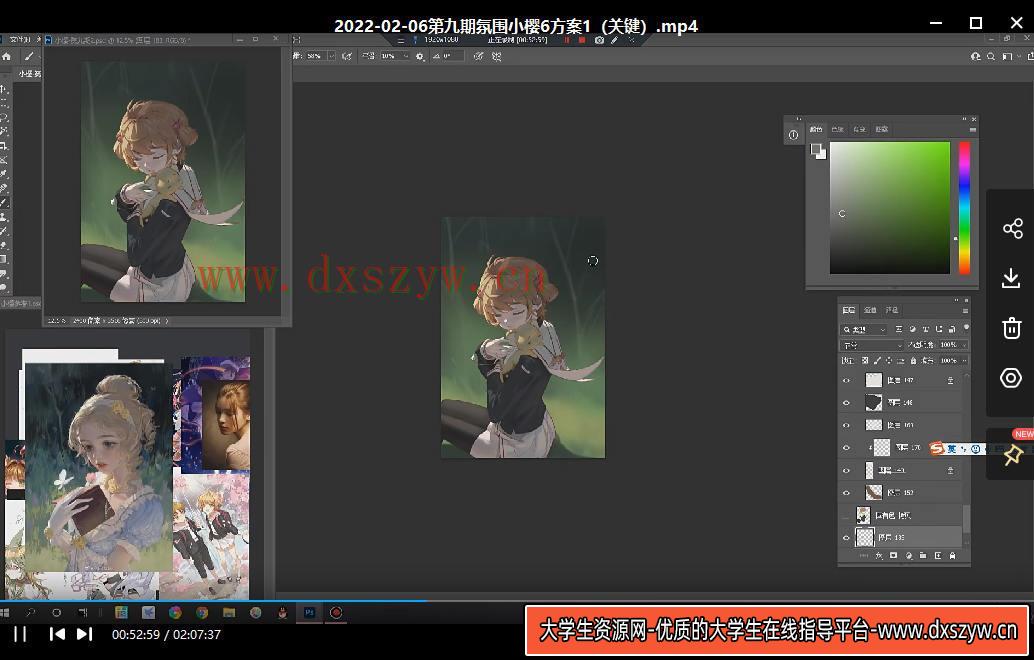Click the lock-all padlock icon in the Layers lock row
Screen dimensions: 1034x660
coord(913,361)
